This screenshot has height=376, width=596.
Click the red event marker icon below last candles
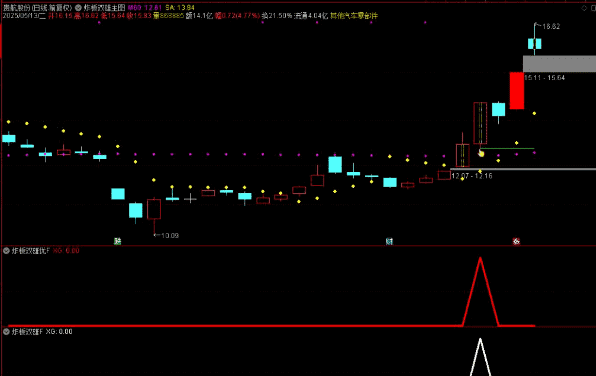(516, 241)
